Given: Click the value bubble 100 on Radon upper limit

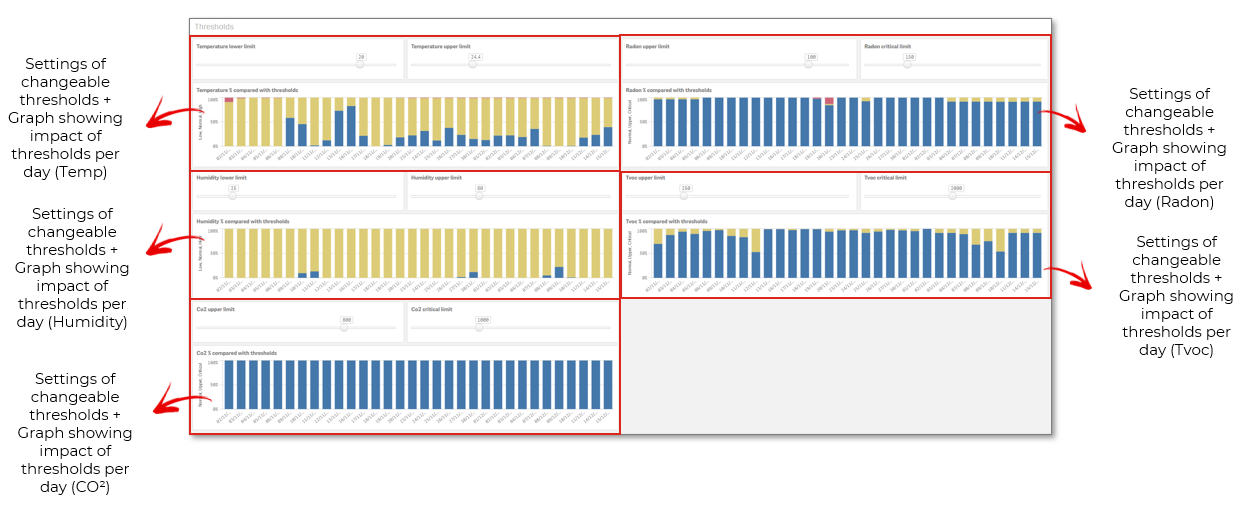Looking at the screenshot, I should click(811, 57).
